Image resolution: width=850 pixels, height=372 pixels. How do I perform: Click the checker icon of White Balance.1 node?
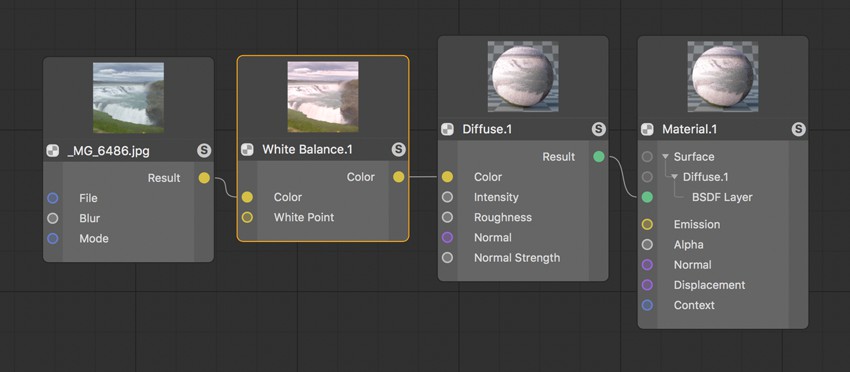pyautogui.click(x=247, y=150)
